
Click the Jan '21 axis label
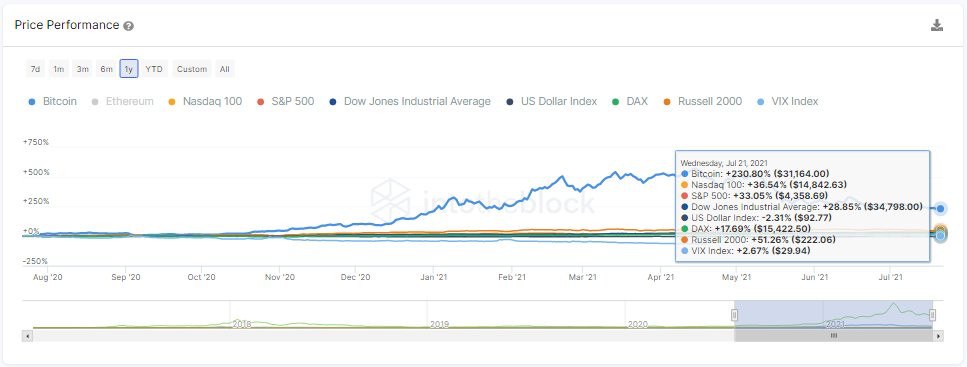point(434,278)
